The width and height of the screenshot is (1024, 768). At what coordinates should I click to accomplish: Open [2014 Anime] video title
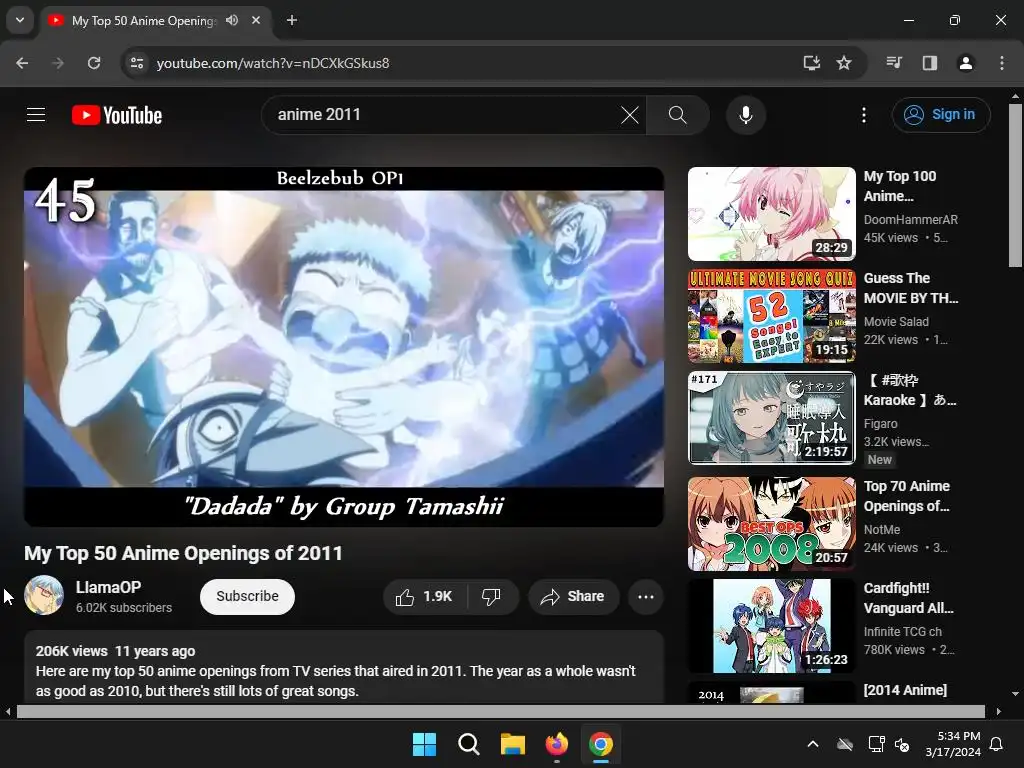pyautogui.click(x=905, y=690)
